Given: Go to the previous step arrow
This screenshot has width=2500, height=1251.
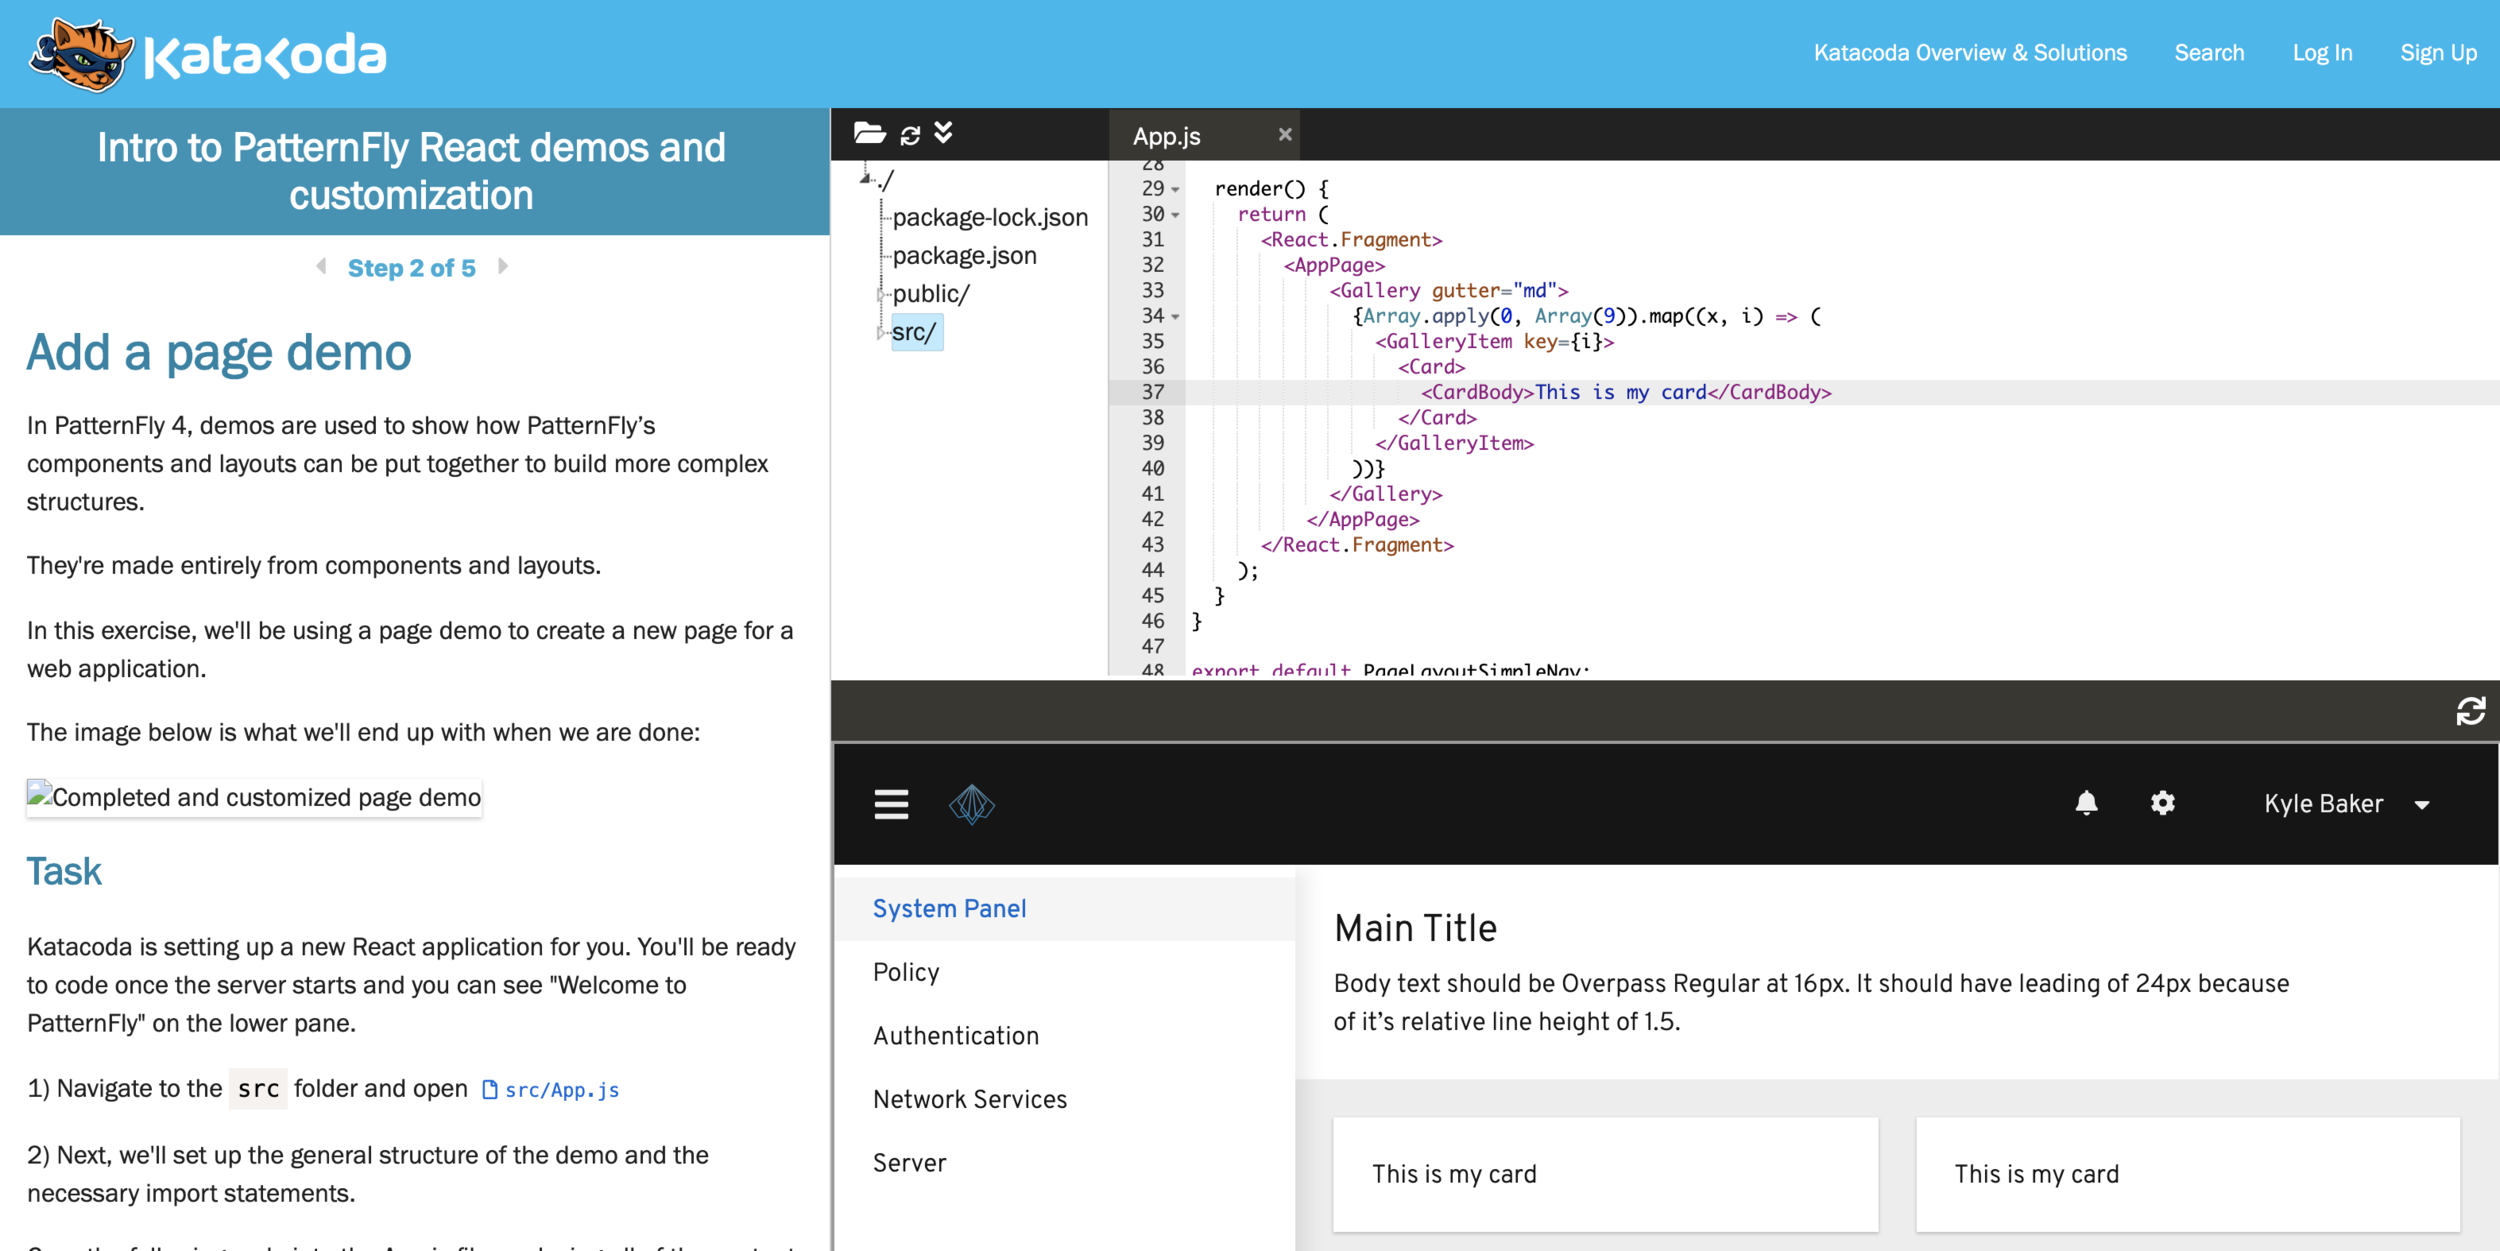Looking at the screenshot, I should click(321, 266).
